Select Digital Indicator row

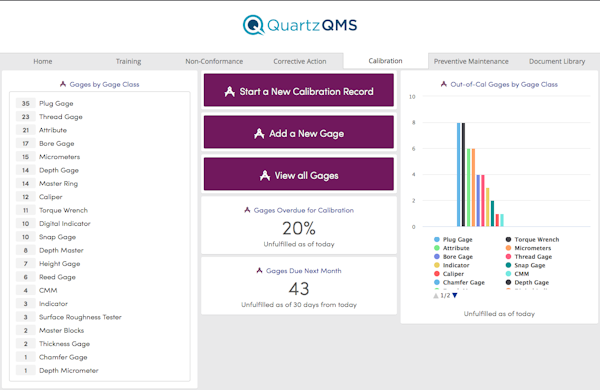[x=99, y=224]
